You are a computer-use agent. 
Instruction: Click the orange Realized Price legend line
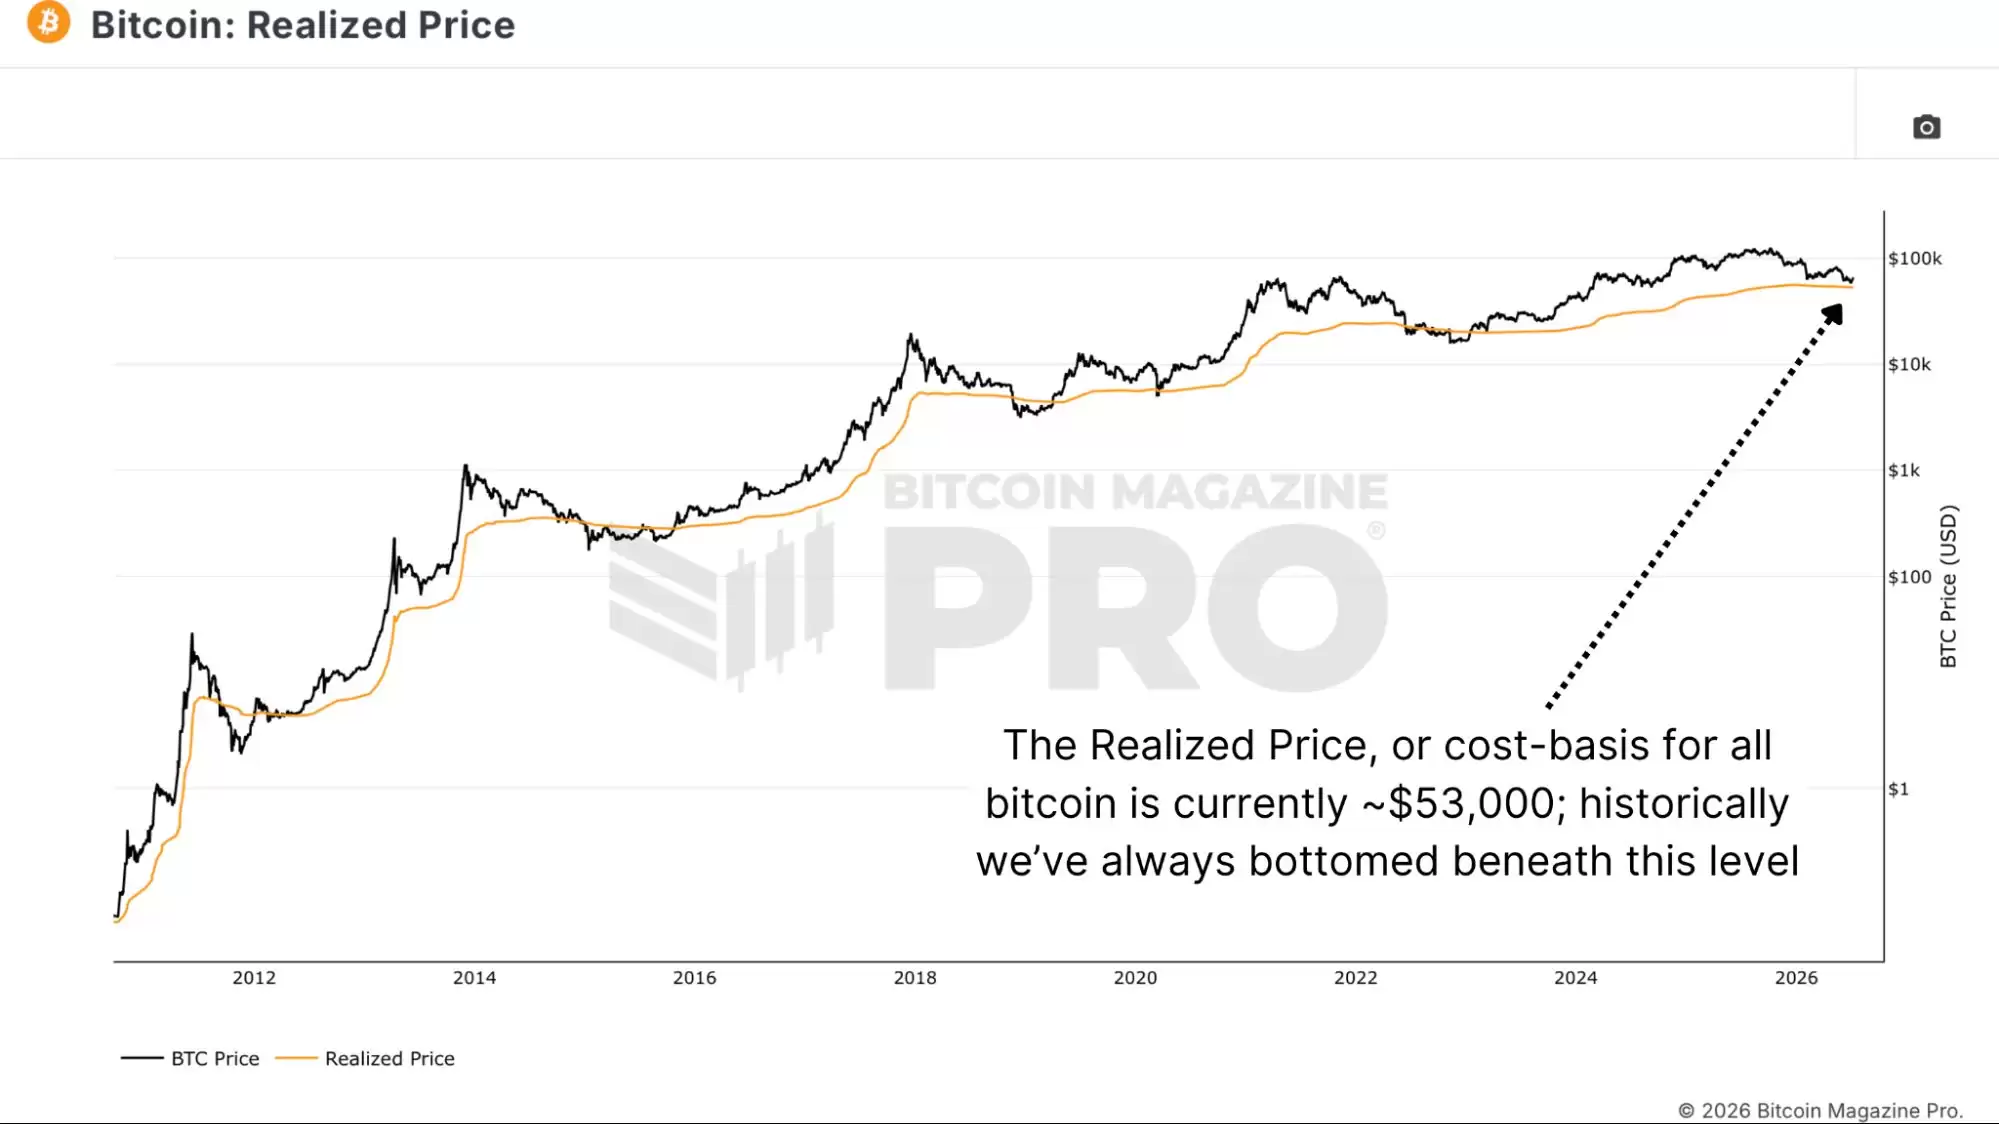296,1058
